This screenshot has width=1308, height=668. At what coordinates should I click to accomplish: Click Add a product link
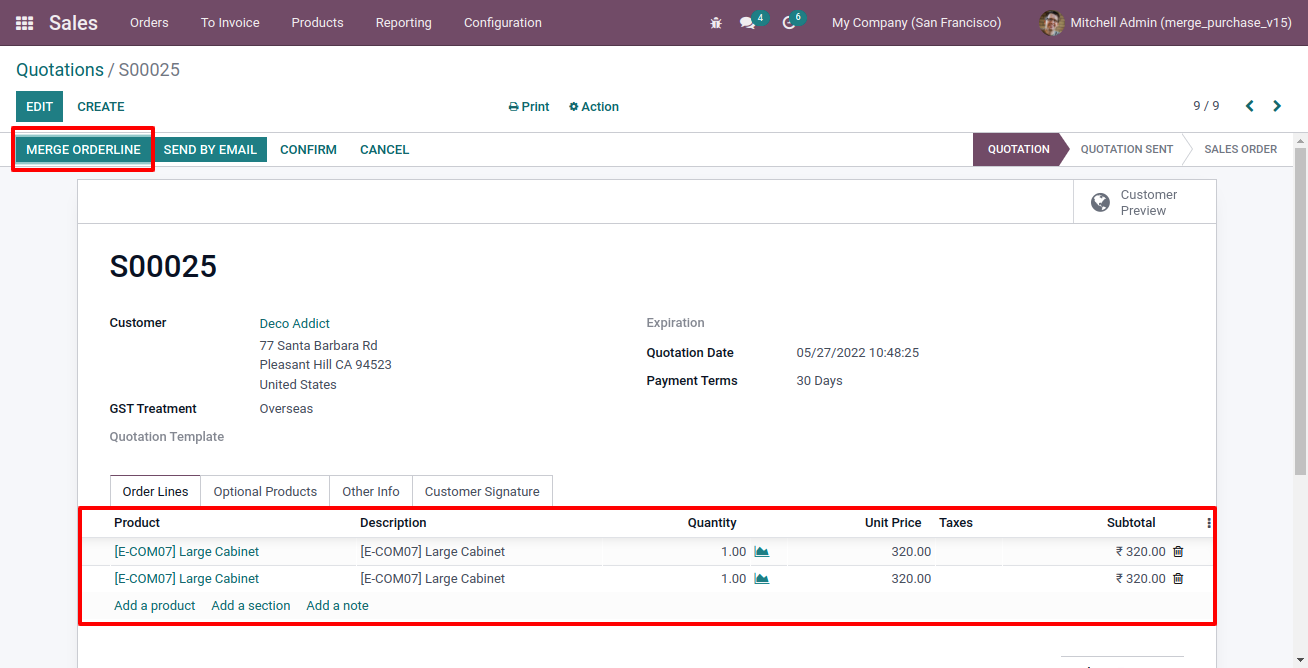coord(155,606)
